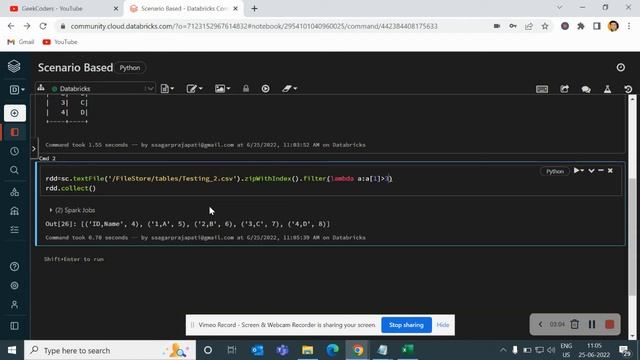640x360 pixels.
Task: Open the Help question mark icon
Action: click(14, 267)
